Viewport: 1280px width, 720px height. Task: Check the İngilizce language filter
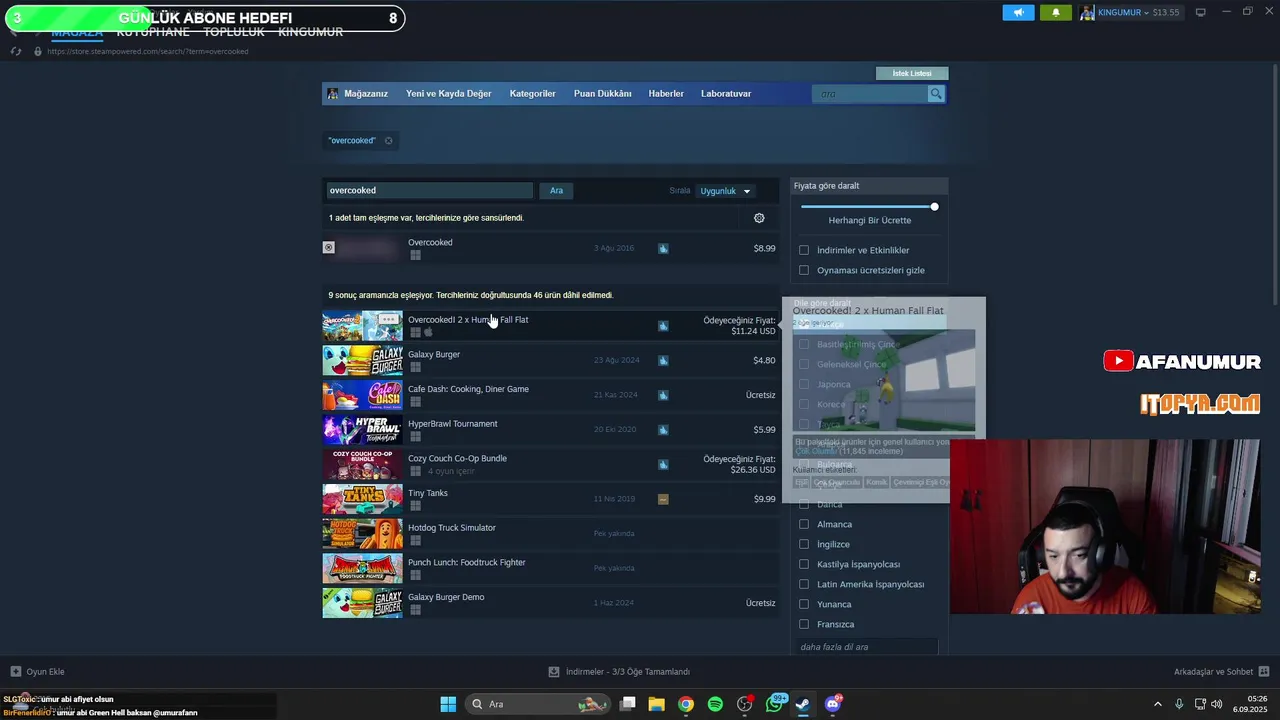(x=804, y=544)
